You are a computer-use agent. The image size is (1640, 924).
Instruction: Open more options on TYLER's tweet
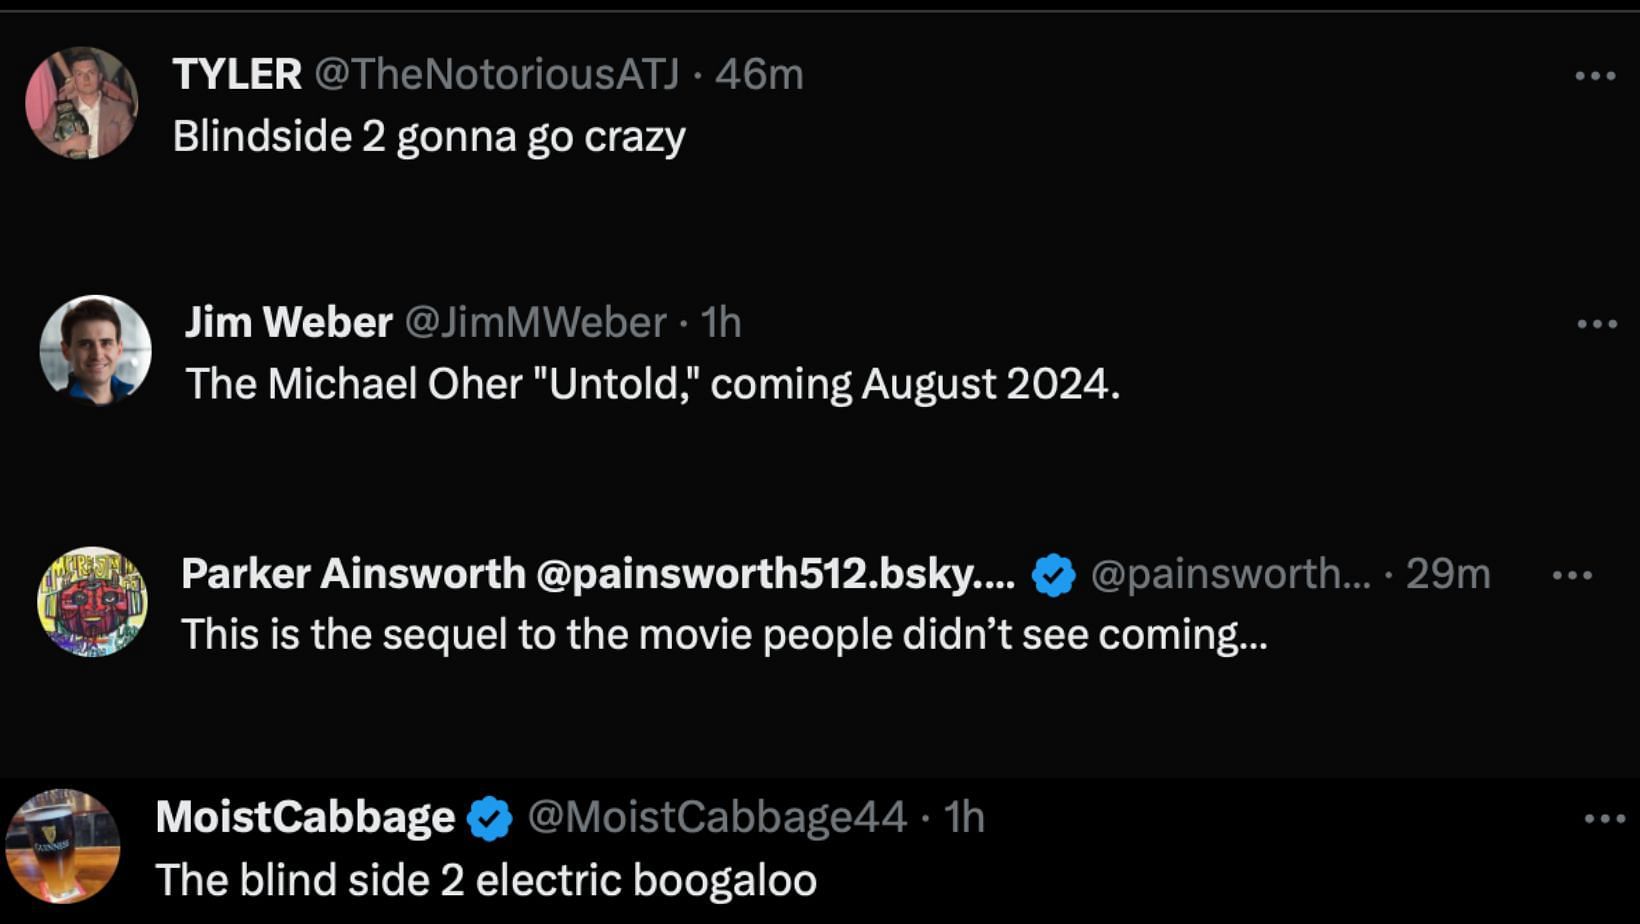[1594, 76]
